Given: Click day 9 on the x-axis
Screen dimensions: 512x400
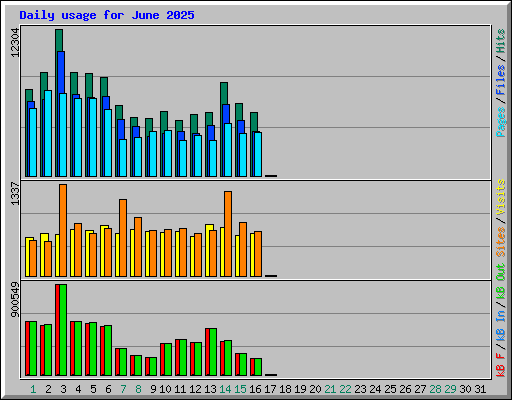Looking at the screenshot, I should 153,389.
